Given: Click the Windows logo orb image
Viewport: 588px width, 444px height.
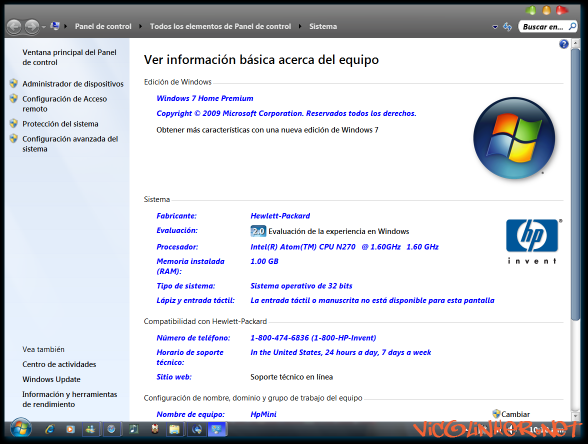Looking at the screenshot, I should coord(514,138).
